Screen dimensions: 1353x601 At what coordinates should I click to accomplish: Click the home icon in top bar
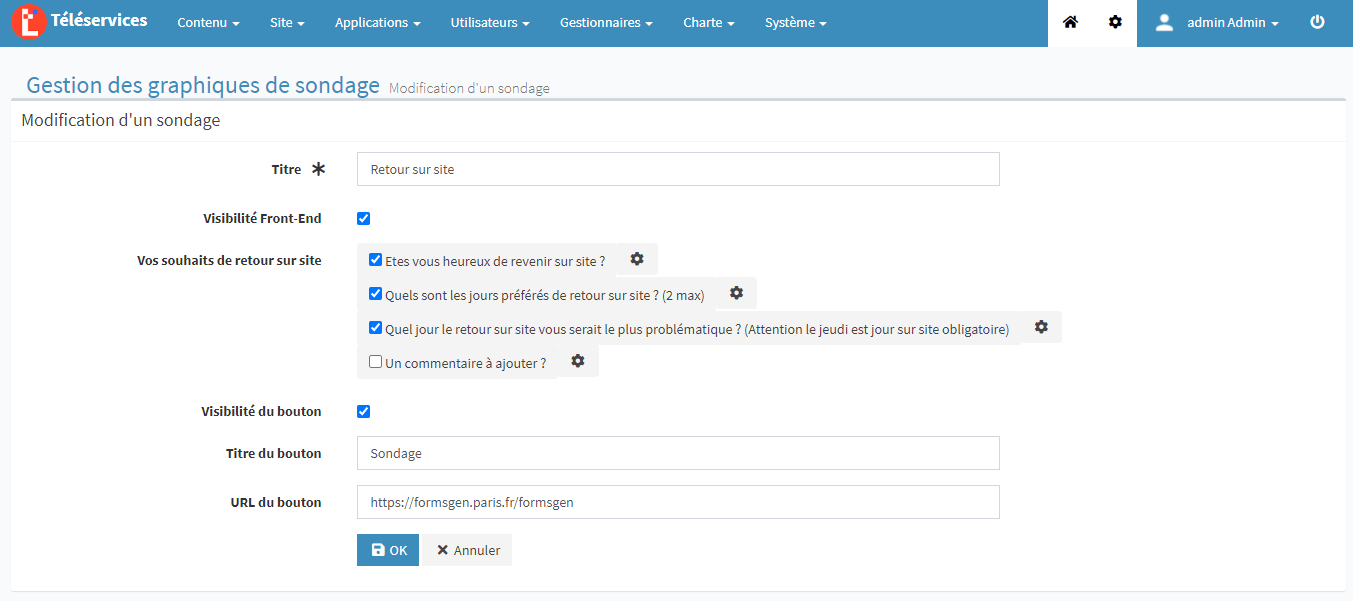pyautogui.click(x=1070, y=22)
